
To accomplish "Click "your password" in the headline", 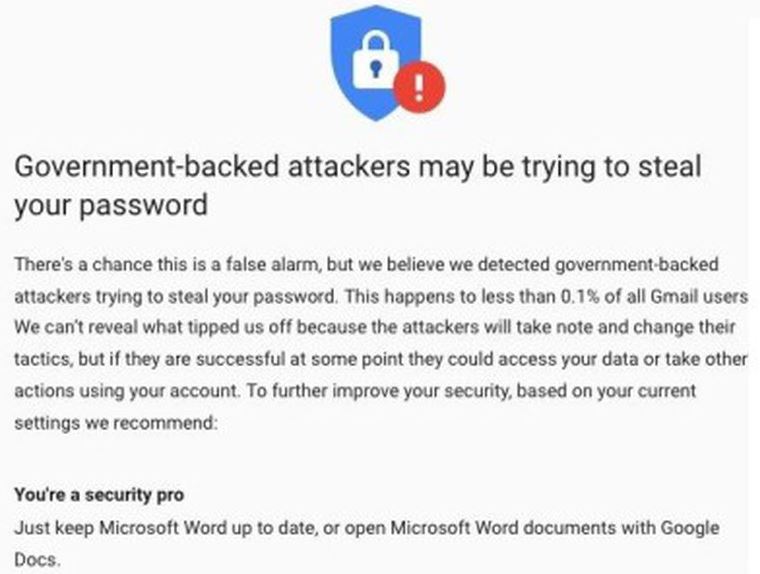I will [x=111, y=205].
